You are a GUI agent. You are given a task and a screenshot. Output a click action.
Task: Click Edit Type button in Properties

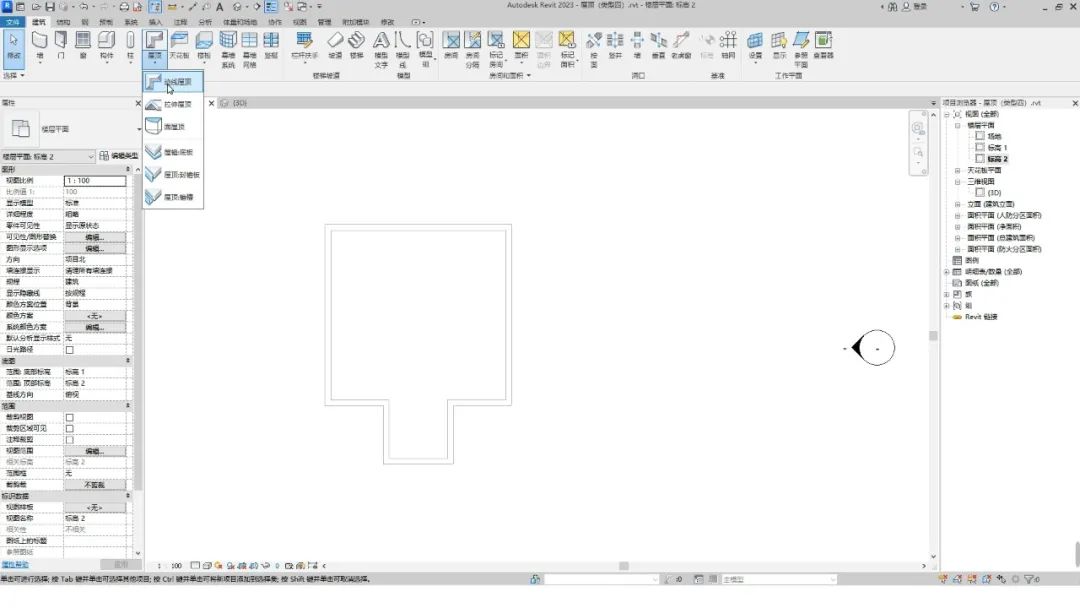[x=118, y=156]
